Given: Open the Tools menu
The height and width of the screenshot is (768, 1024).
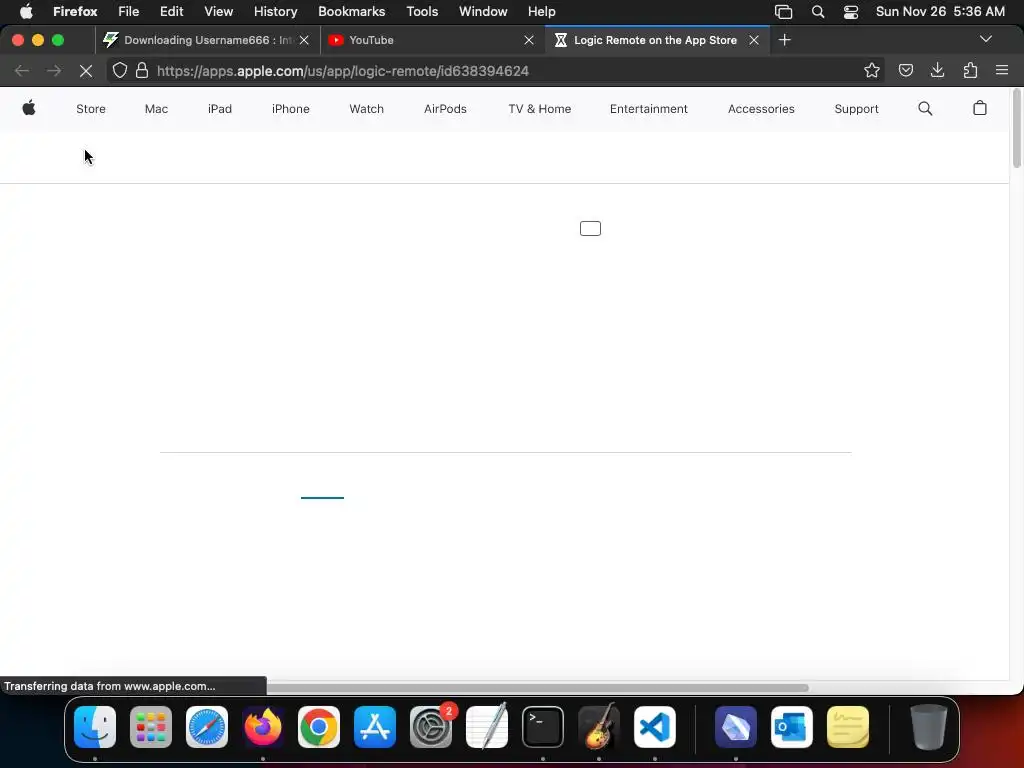Looking at the screenshot, I should [x=422, y=12].
